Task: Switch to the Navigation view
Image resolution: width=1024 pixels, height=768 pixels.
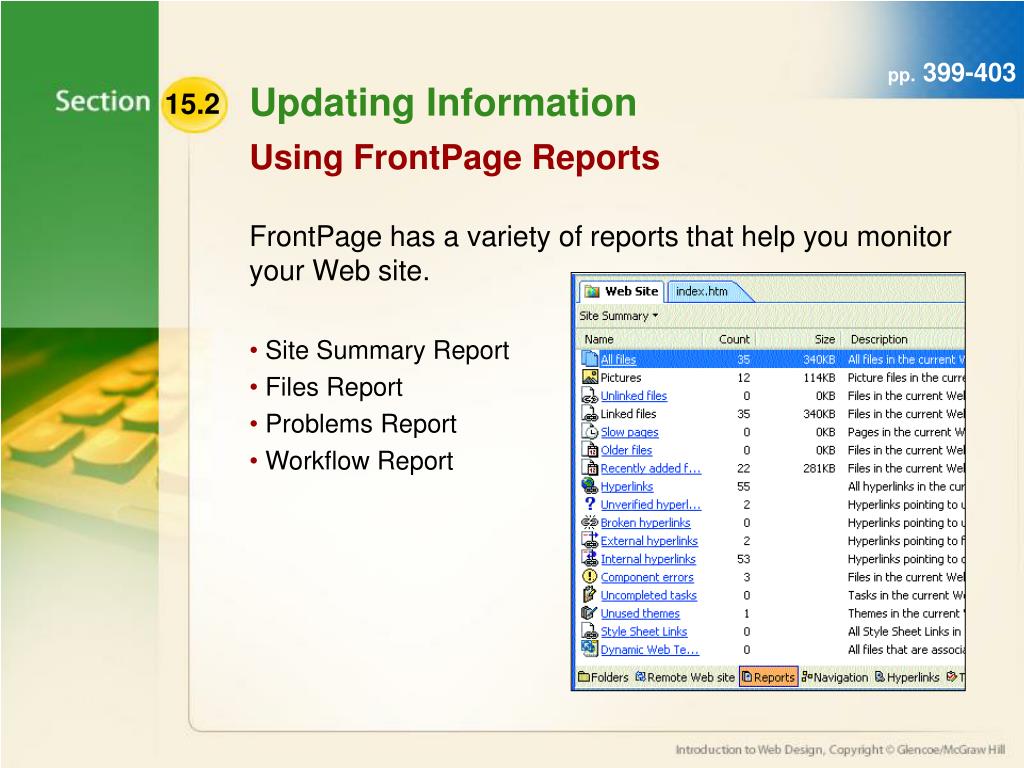Action: click(835, 677)
